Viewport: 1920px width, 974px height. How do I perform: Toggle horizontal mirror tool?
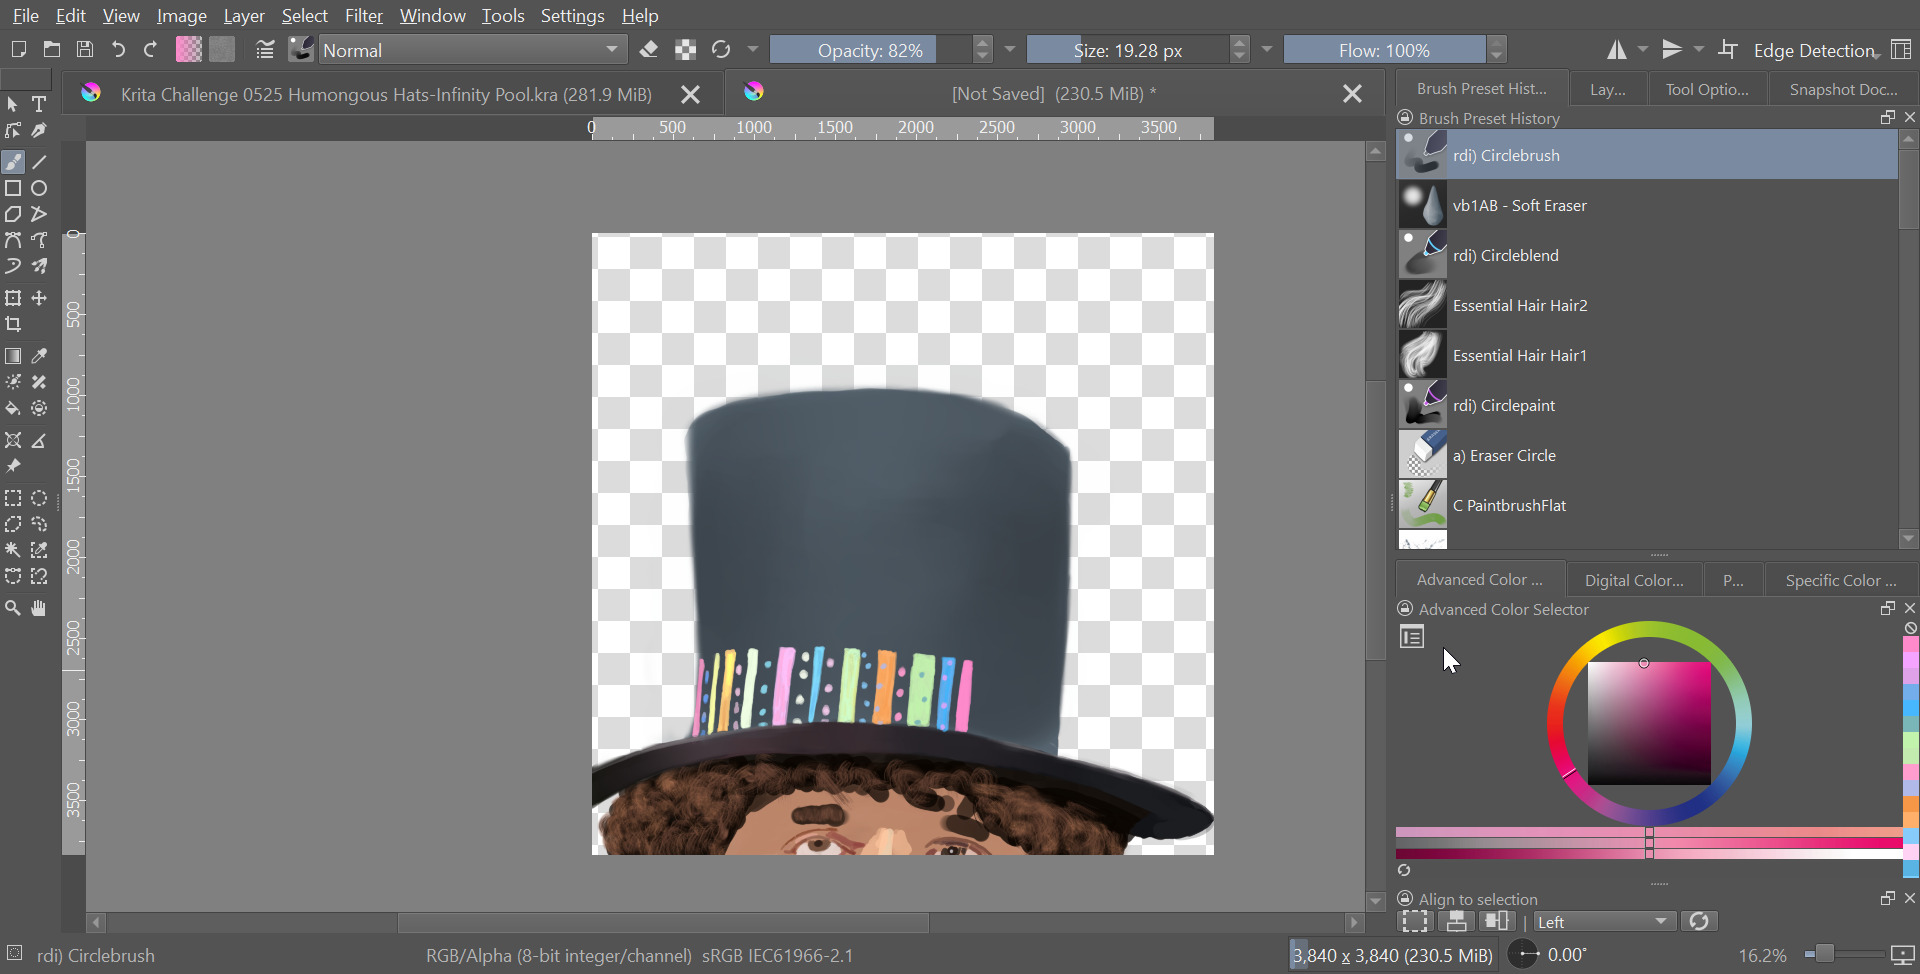(1616, 50)
